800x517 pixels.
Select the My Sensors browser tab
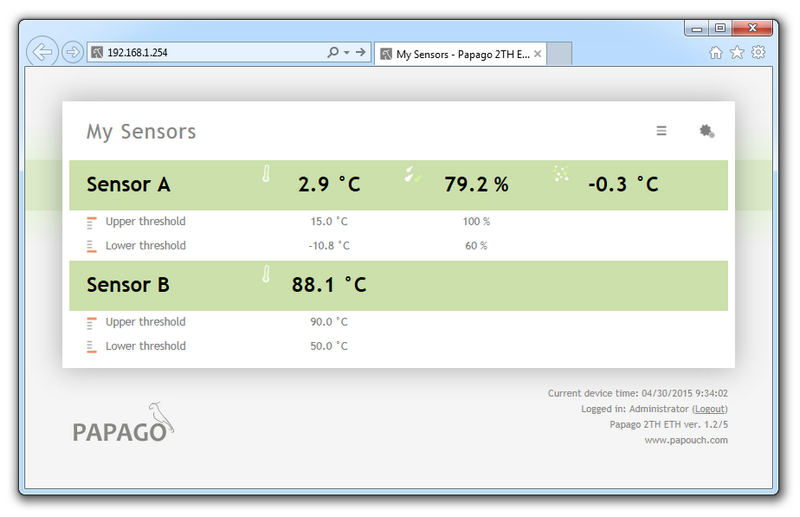460,54
